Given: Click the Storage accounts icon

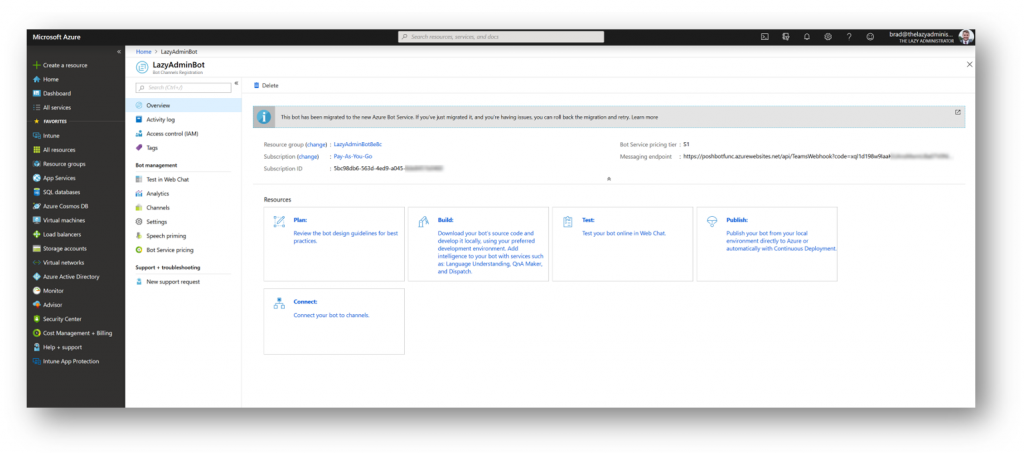Looking at the screenshot, I should click(x=37, y=249).
